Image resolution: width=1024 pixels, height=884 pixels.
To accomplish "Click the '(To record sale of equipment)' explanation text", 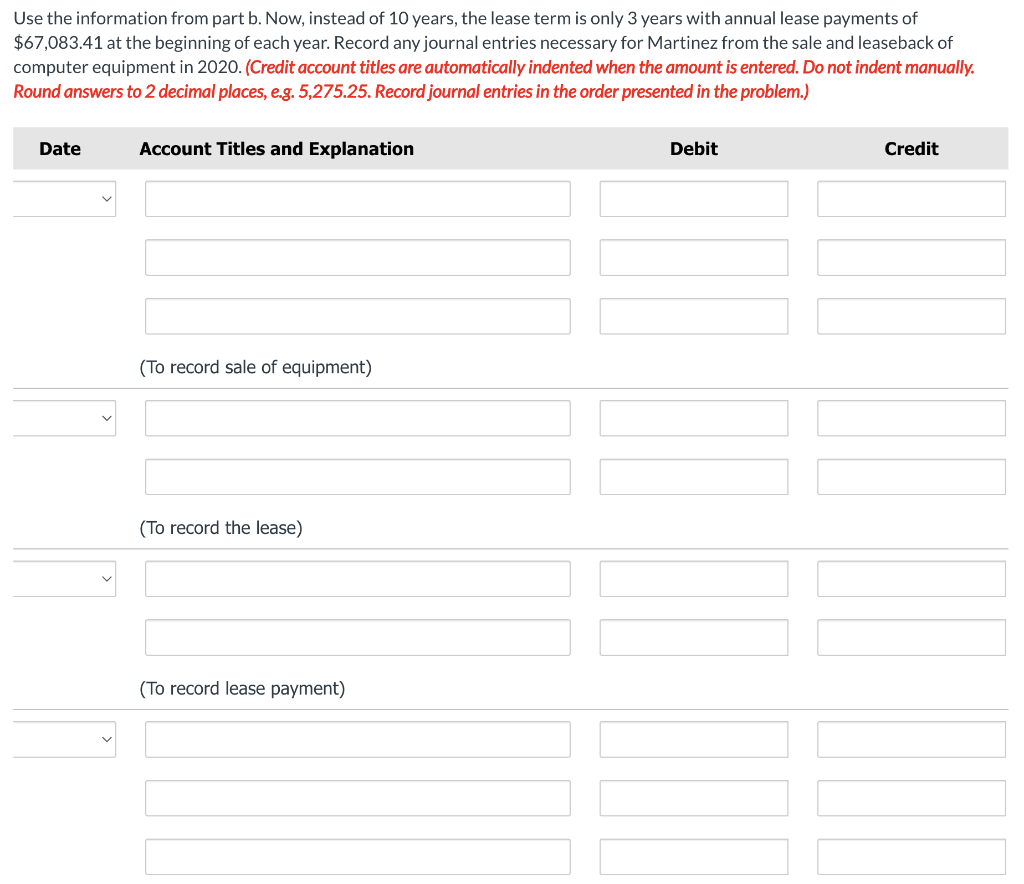I will [x=255, y=368].
